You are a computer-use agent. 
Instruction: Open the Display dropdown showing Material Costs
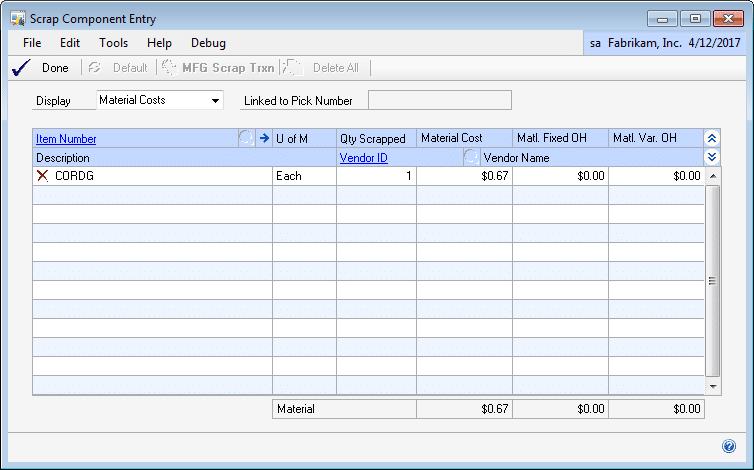[216, 100]
